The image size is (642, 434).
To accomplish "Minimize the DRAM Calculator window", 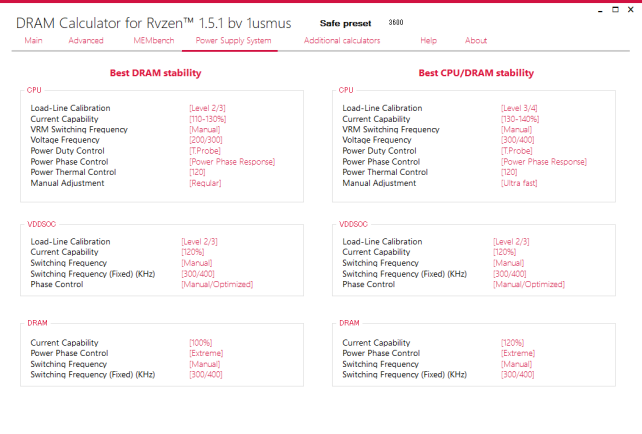I will pyautogui.click(x=600, y=10).
